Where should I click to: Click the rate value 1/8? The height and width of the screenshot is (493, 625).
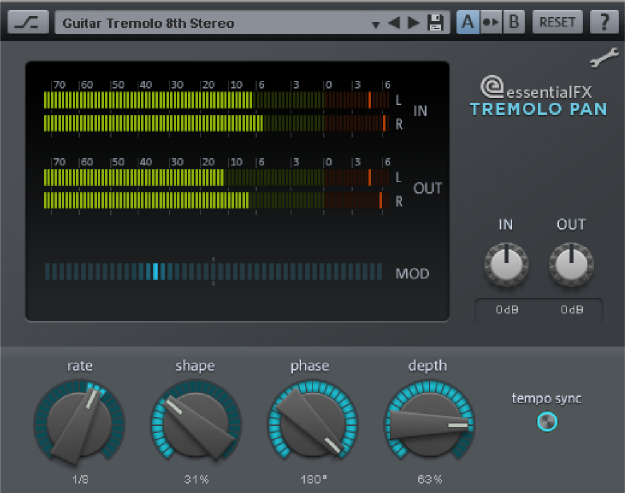[x=80, y=479]
